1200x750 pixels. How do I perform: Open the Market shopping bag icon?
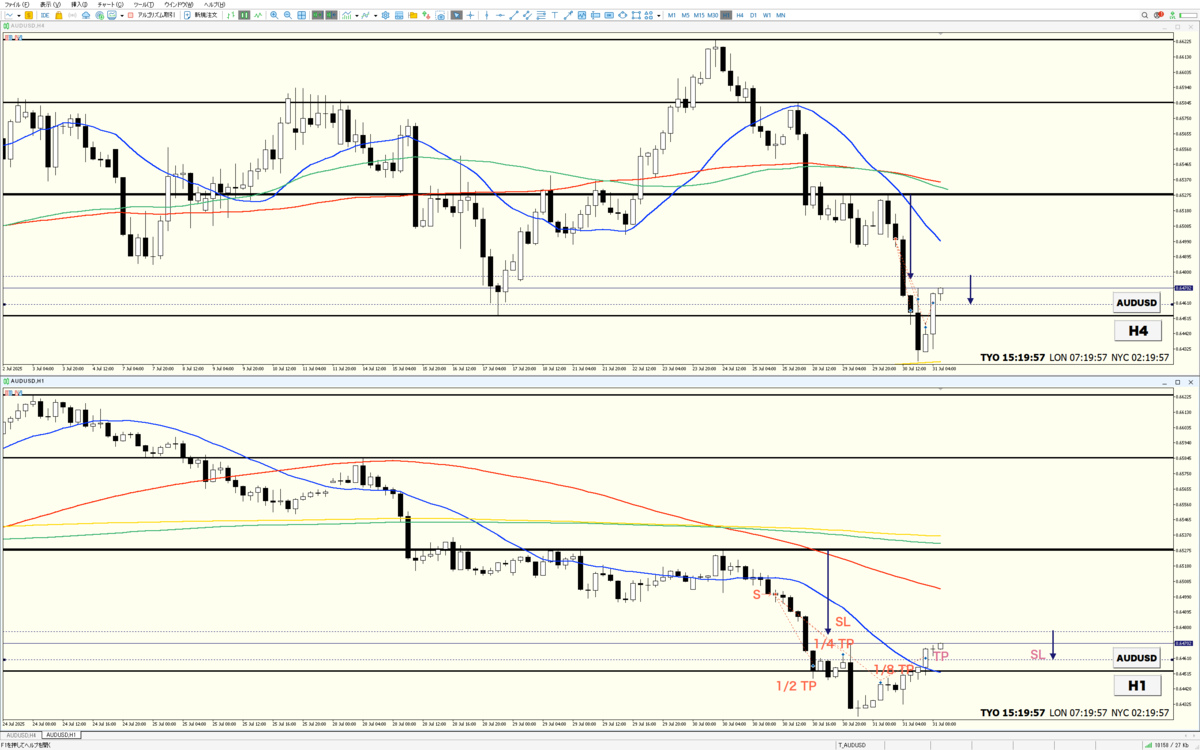(x=59, y=15)
